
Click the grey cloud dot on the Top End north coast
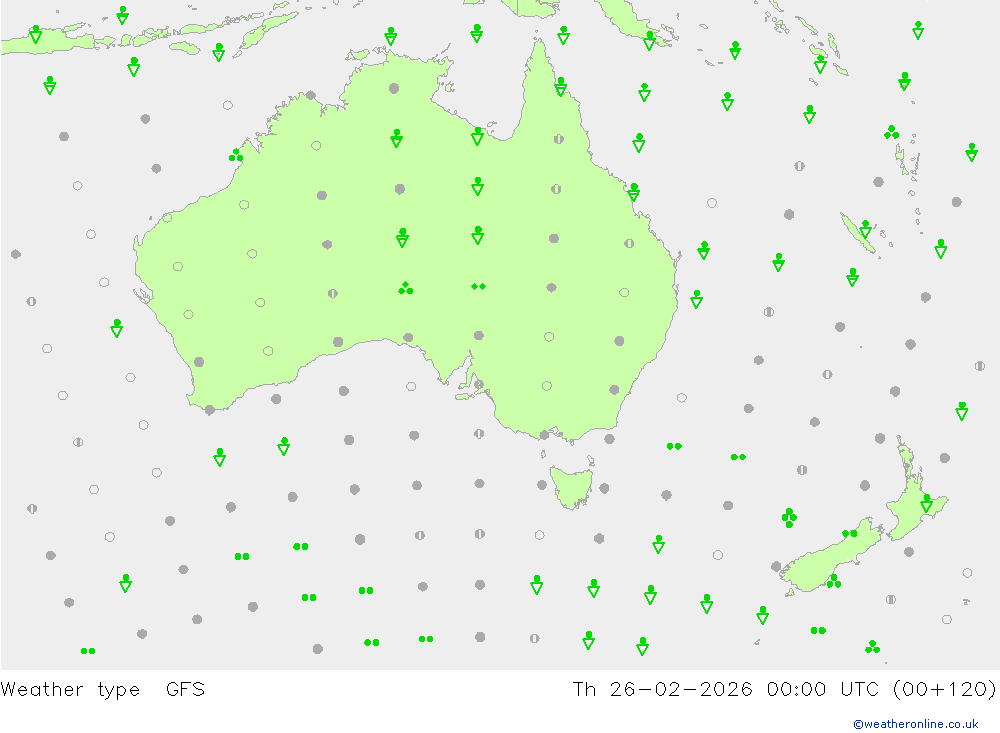394,89
